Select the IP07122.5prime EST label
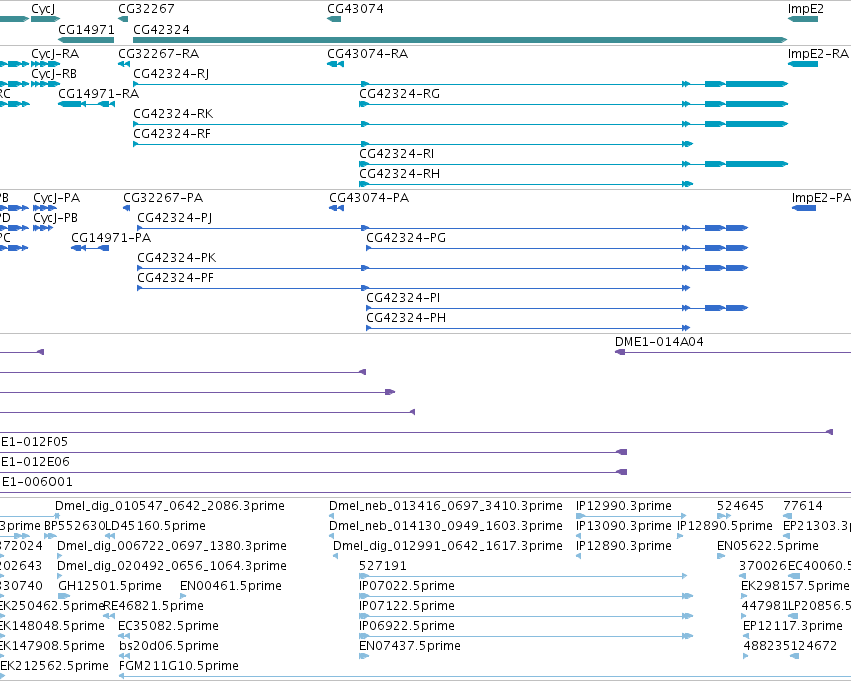851x681 pixels. coord(407,606)
